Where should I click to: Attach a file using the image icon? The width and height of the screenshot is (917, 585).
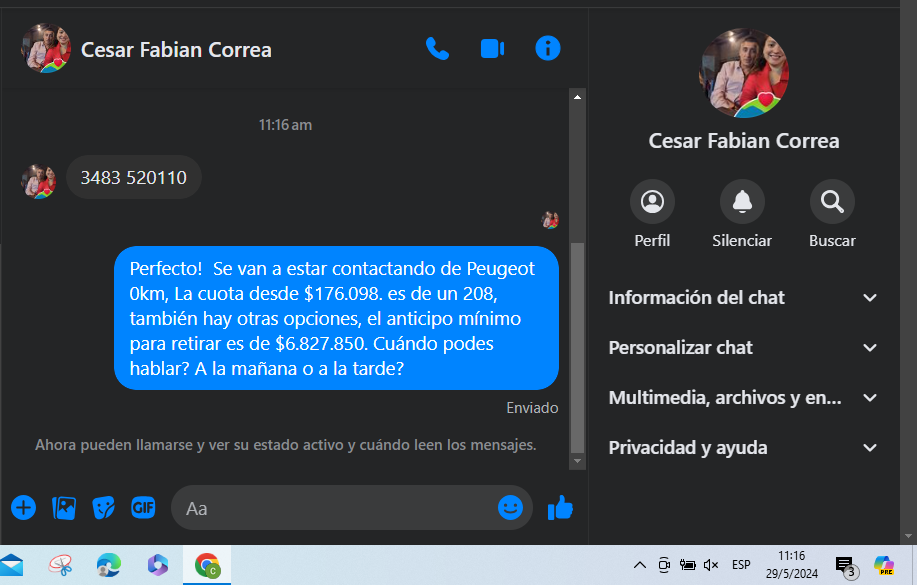pyautogui.click(x=64, y=508)
